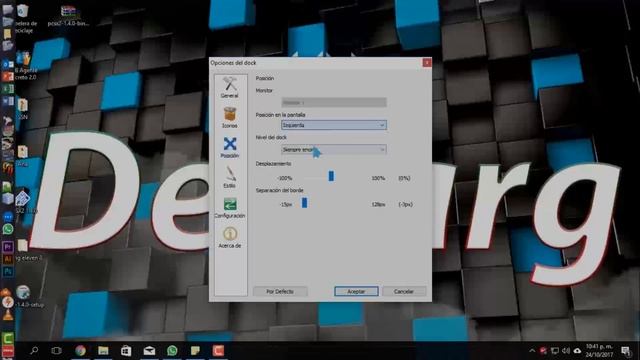Open WhatsApp from the taskbar
The image size is (640, 360).
point(172,350)
